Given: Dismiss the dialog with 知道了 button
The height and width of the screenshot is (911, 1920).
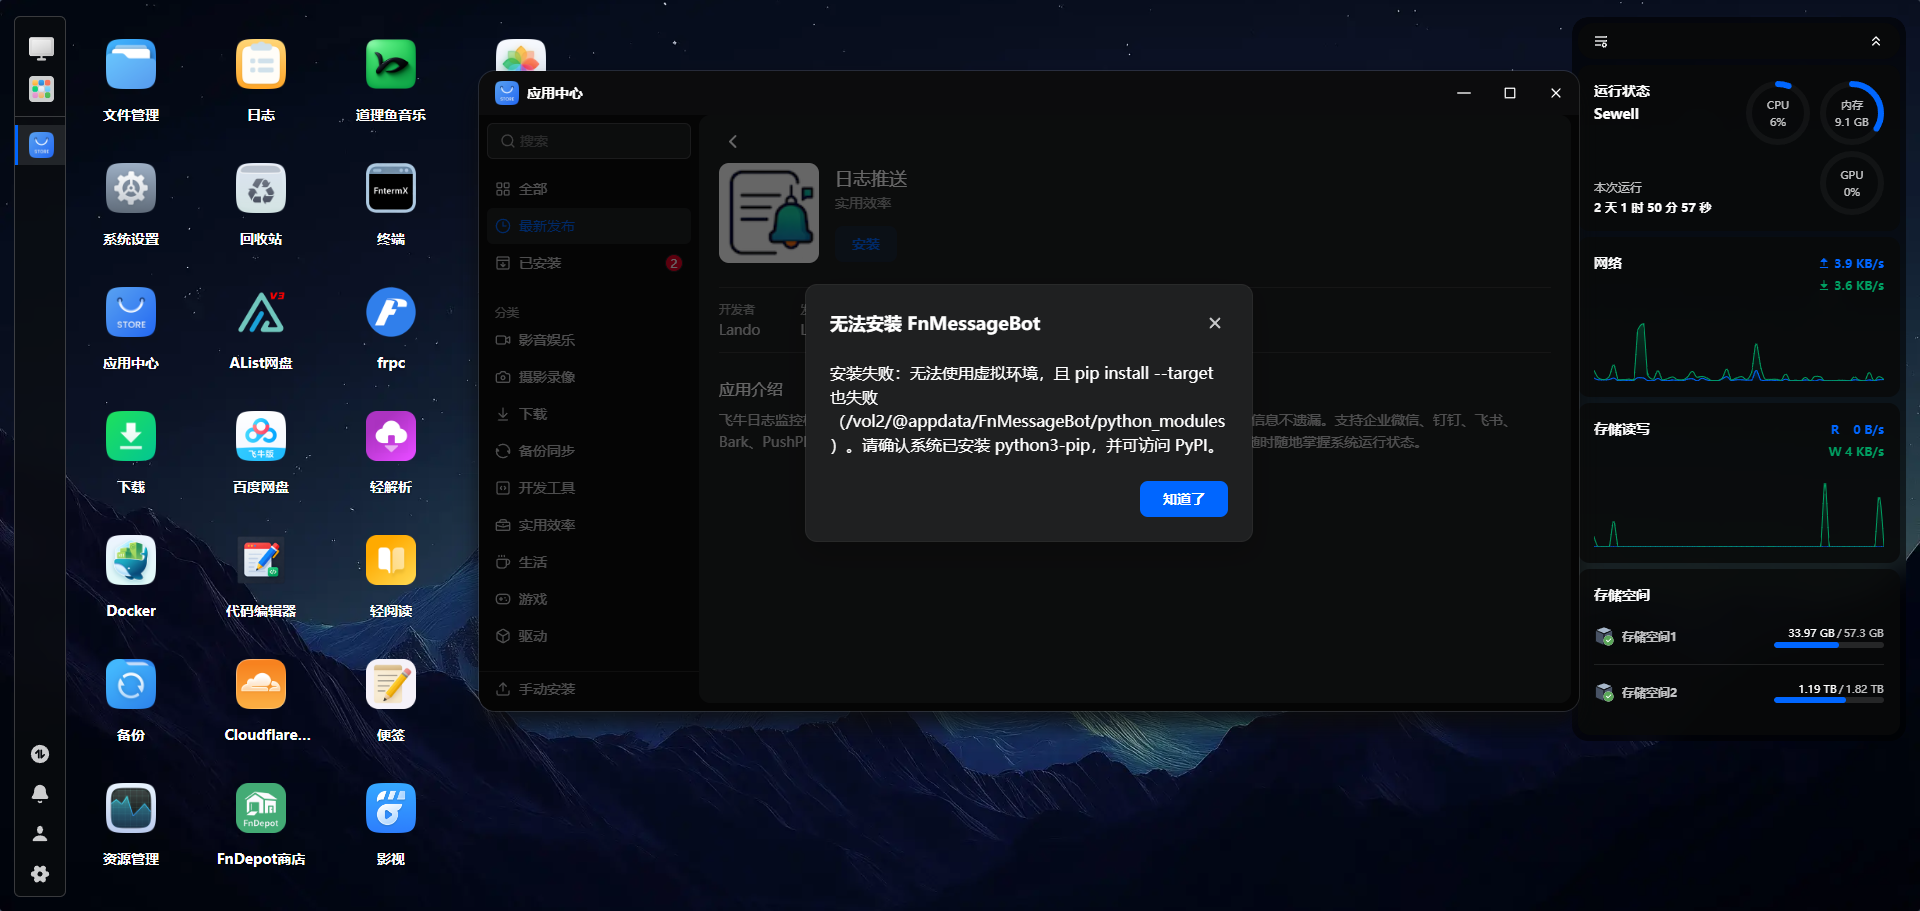Looking at the screenshot, I should click(1184, 499).
